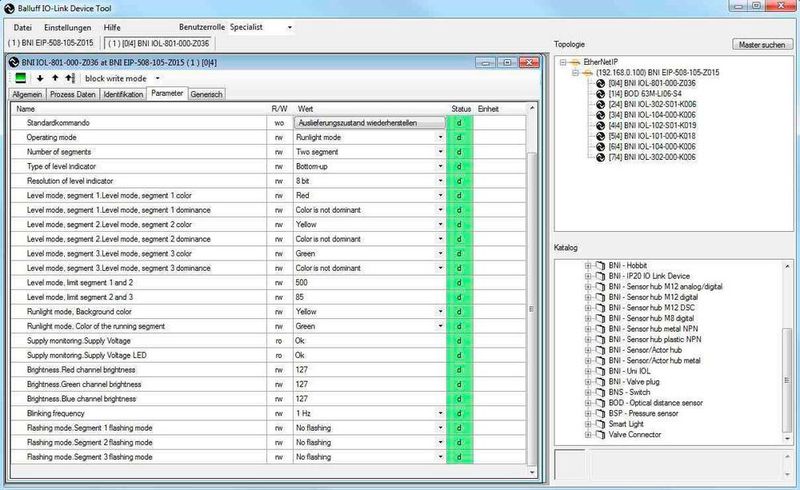Open segment 2 color dropdown showing Yellow
The image size is (800, 490).
coord(441,225)
